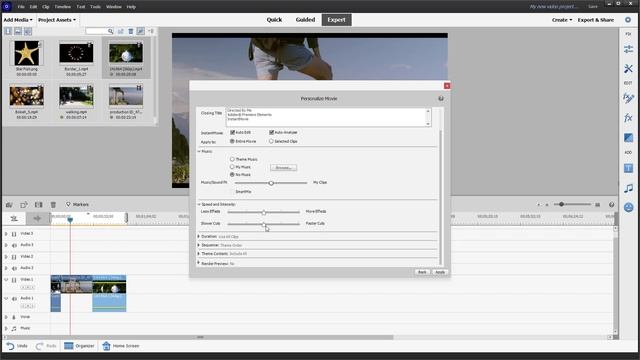Image resolution: width=640 pixels, height=360 pixels.
Task: Click the preferences gear icon at top right
Action: (628, 20)
